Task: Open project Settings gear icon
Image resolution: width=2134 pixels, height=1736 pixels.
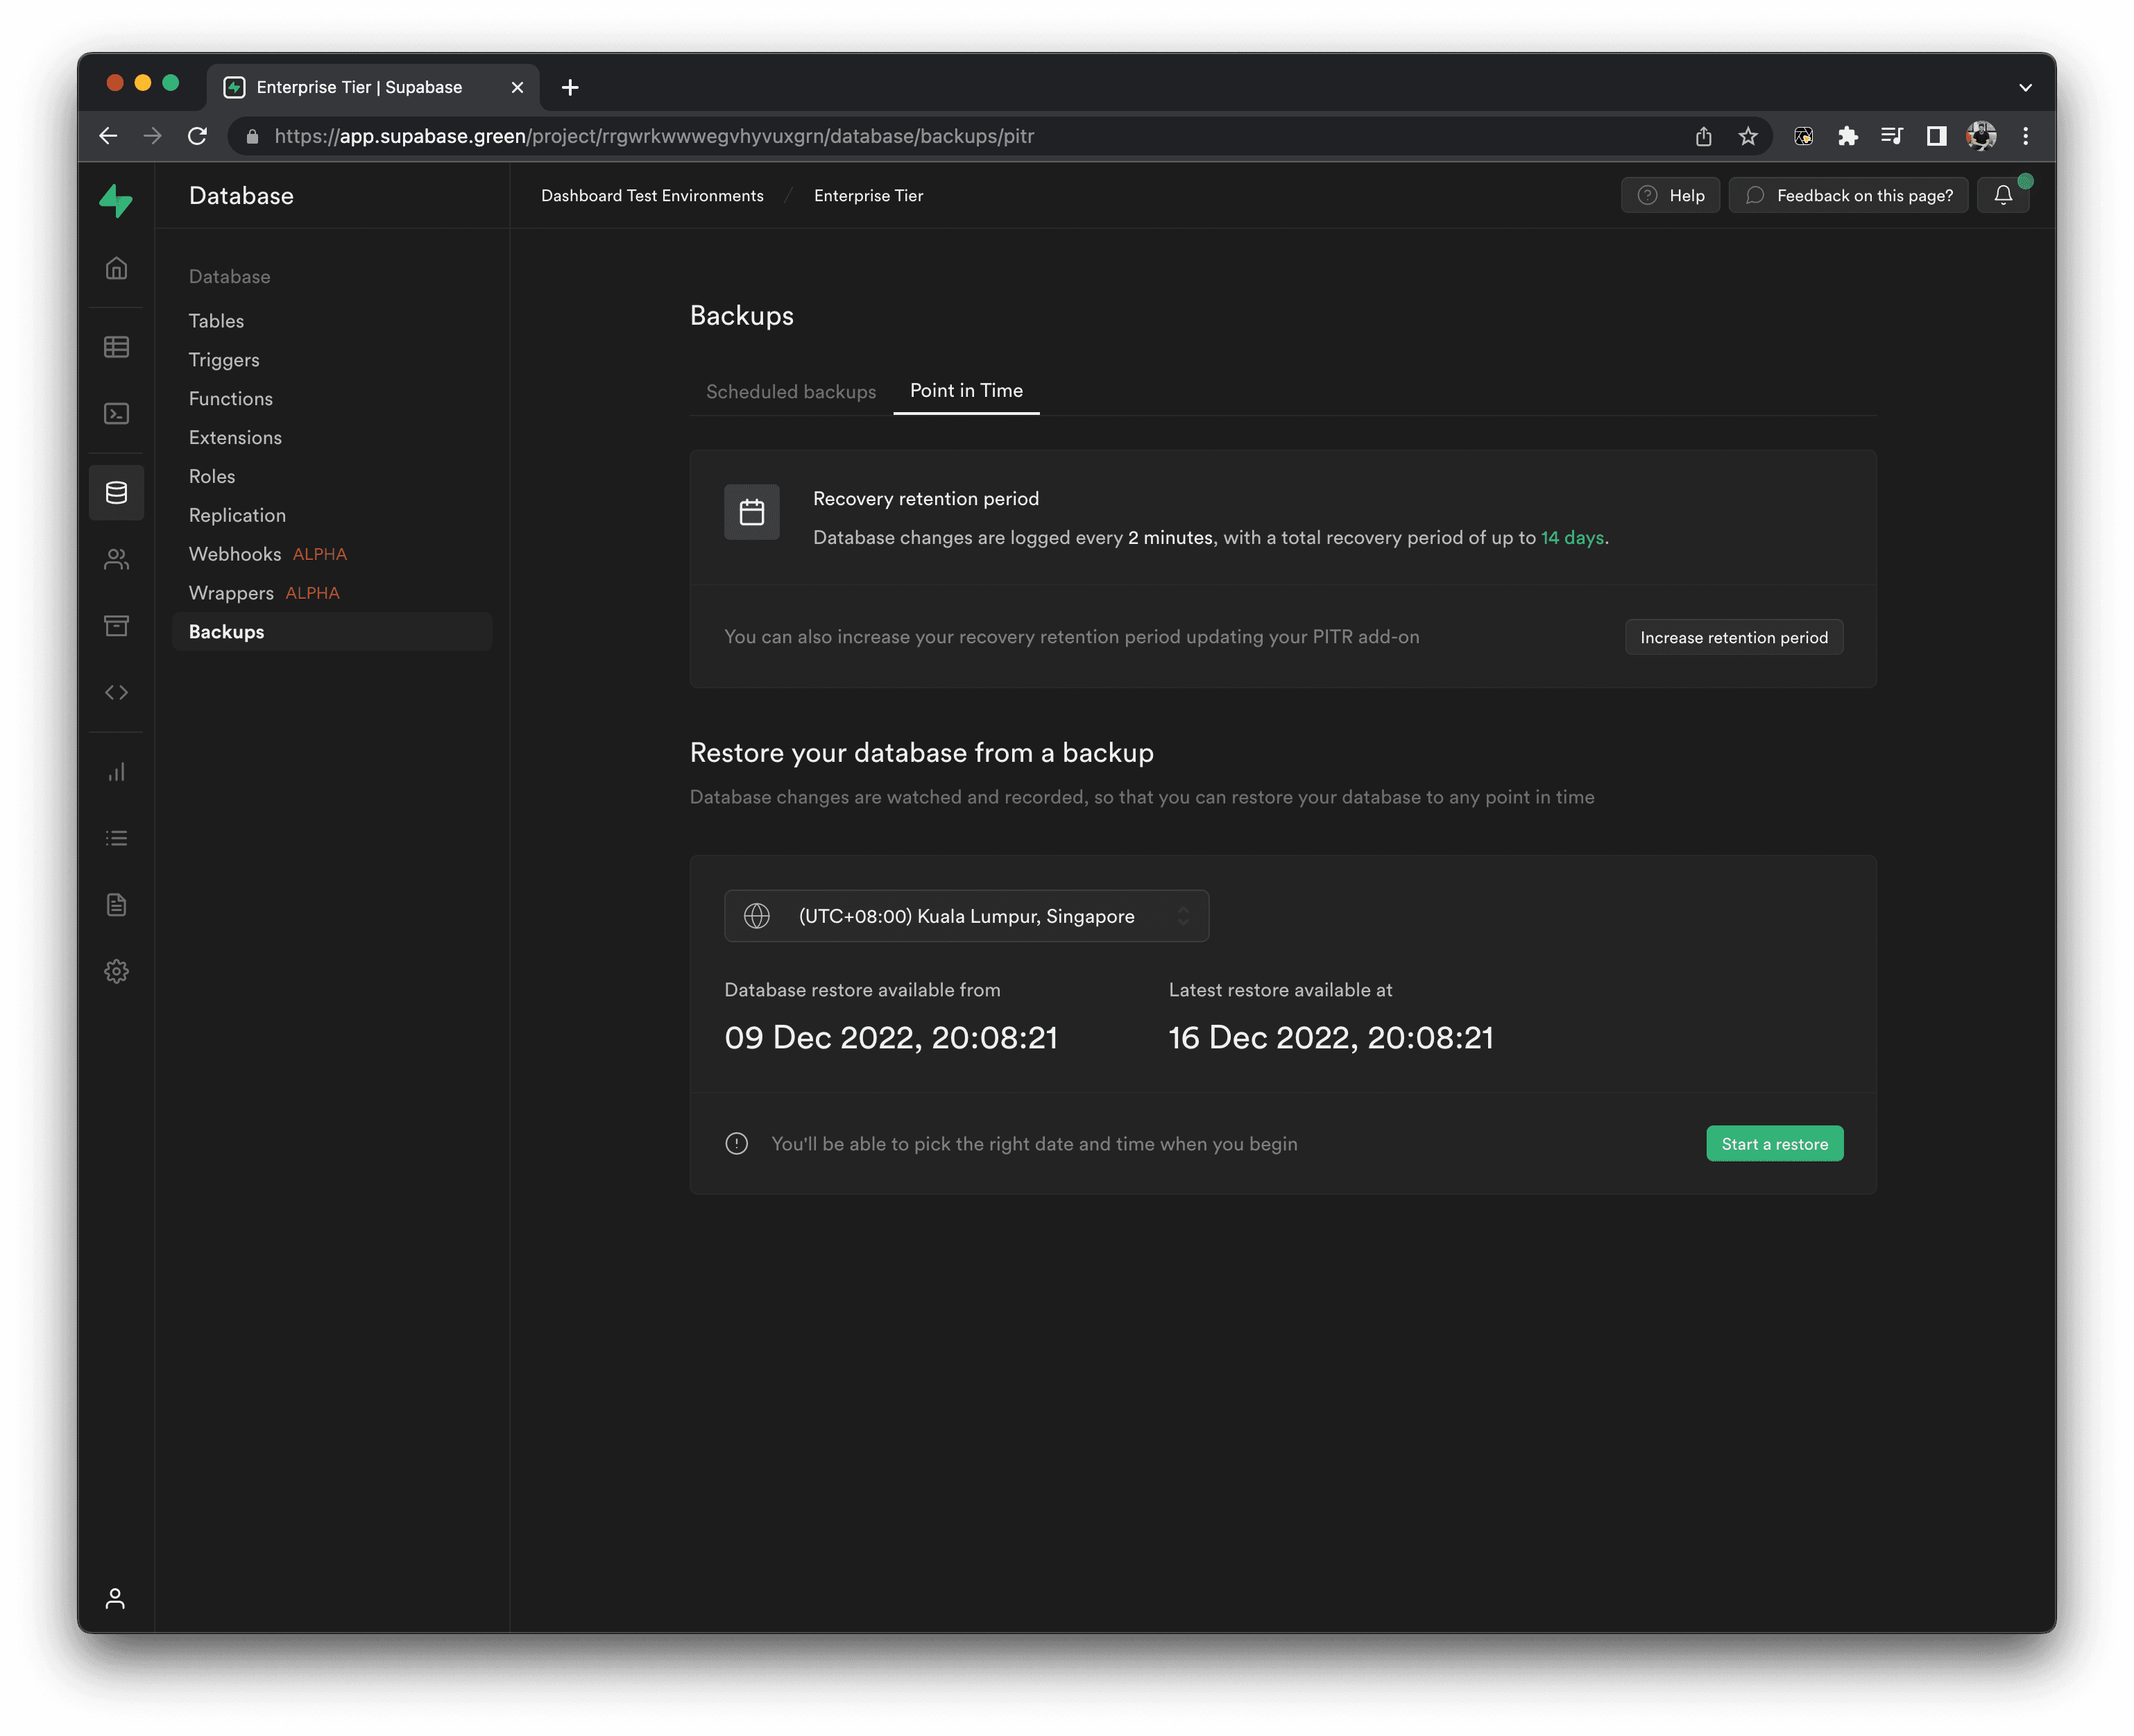Action: point(116,971)
